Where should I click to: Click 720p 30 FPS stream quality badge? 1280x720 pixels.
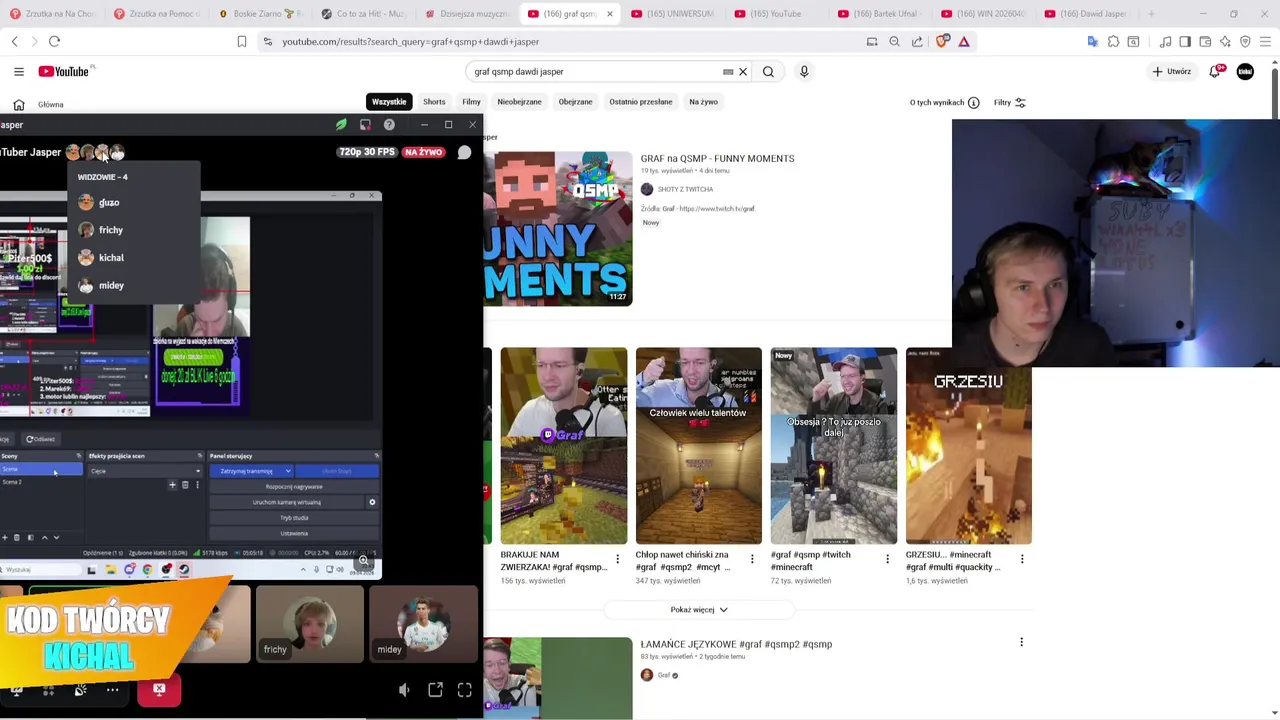pyautogui.click(x=367, y=152)
